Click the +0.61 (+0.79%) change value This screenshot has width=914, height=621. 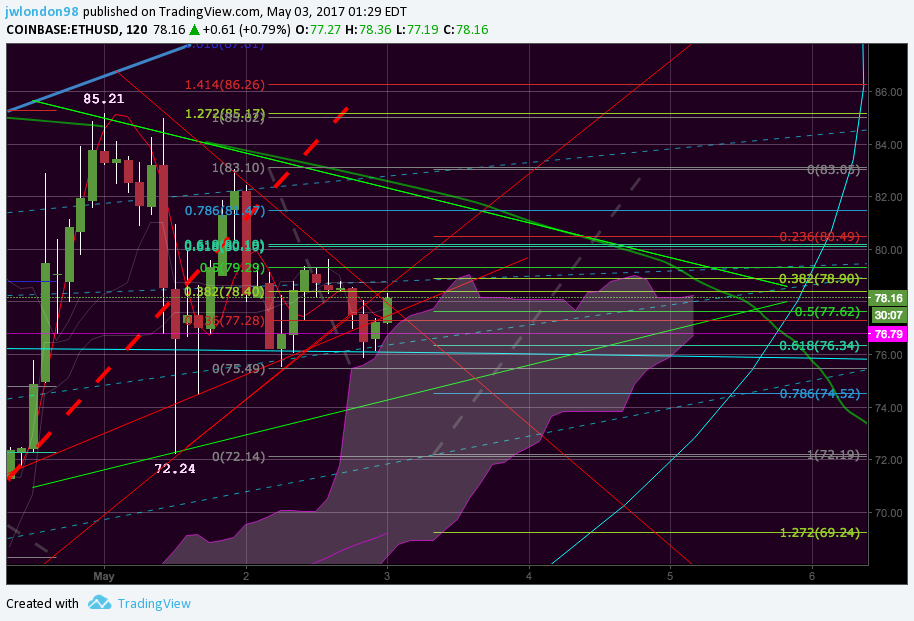pyautogui.click(x=246, y=30)
